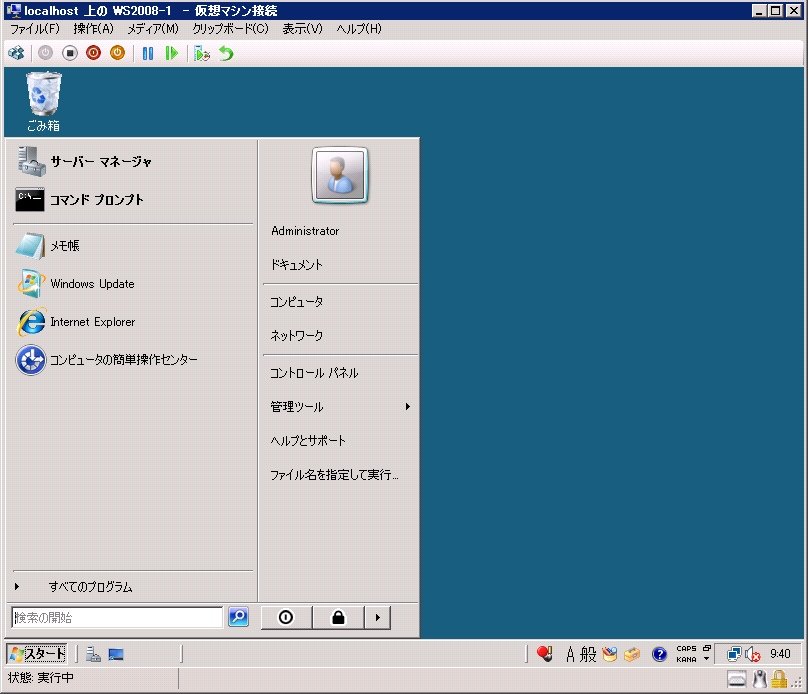Open the メディア(M) menu

[153, 28]
